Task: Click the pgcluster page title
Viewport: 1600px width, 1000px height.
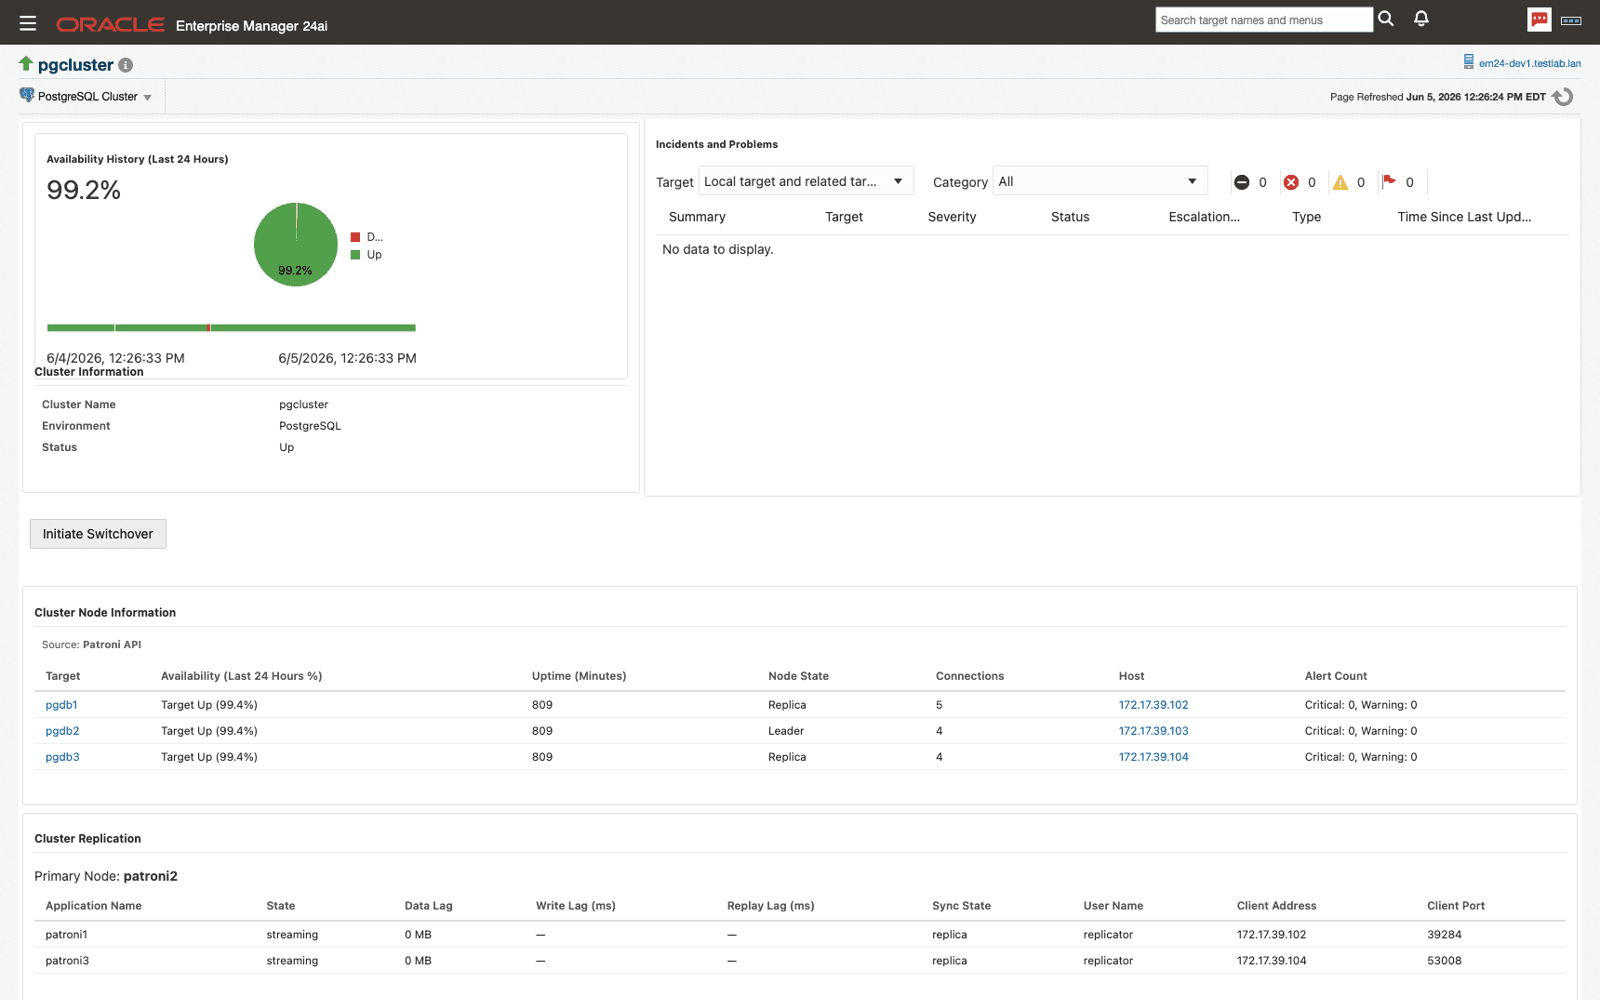Action: click(76, 65)
